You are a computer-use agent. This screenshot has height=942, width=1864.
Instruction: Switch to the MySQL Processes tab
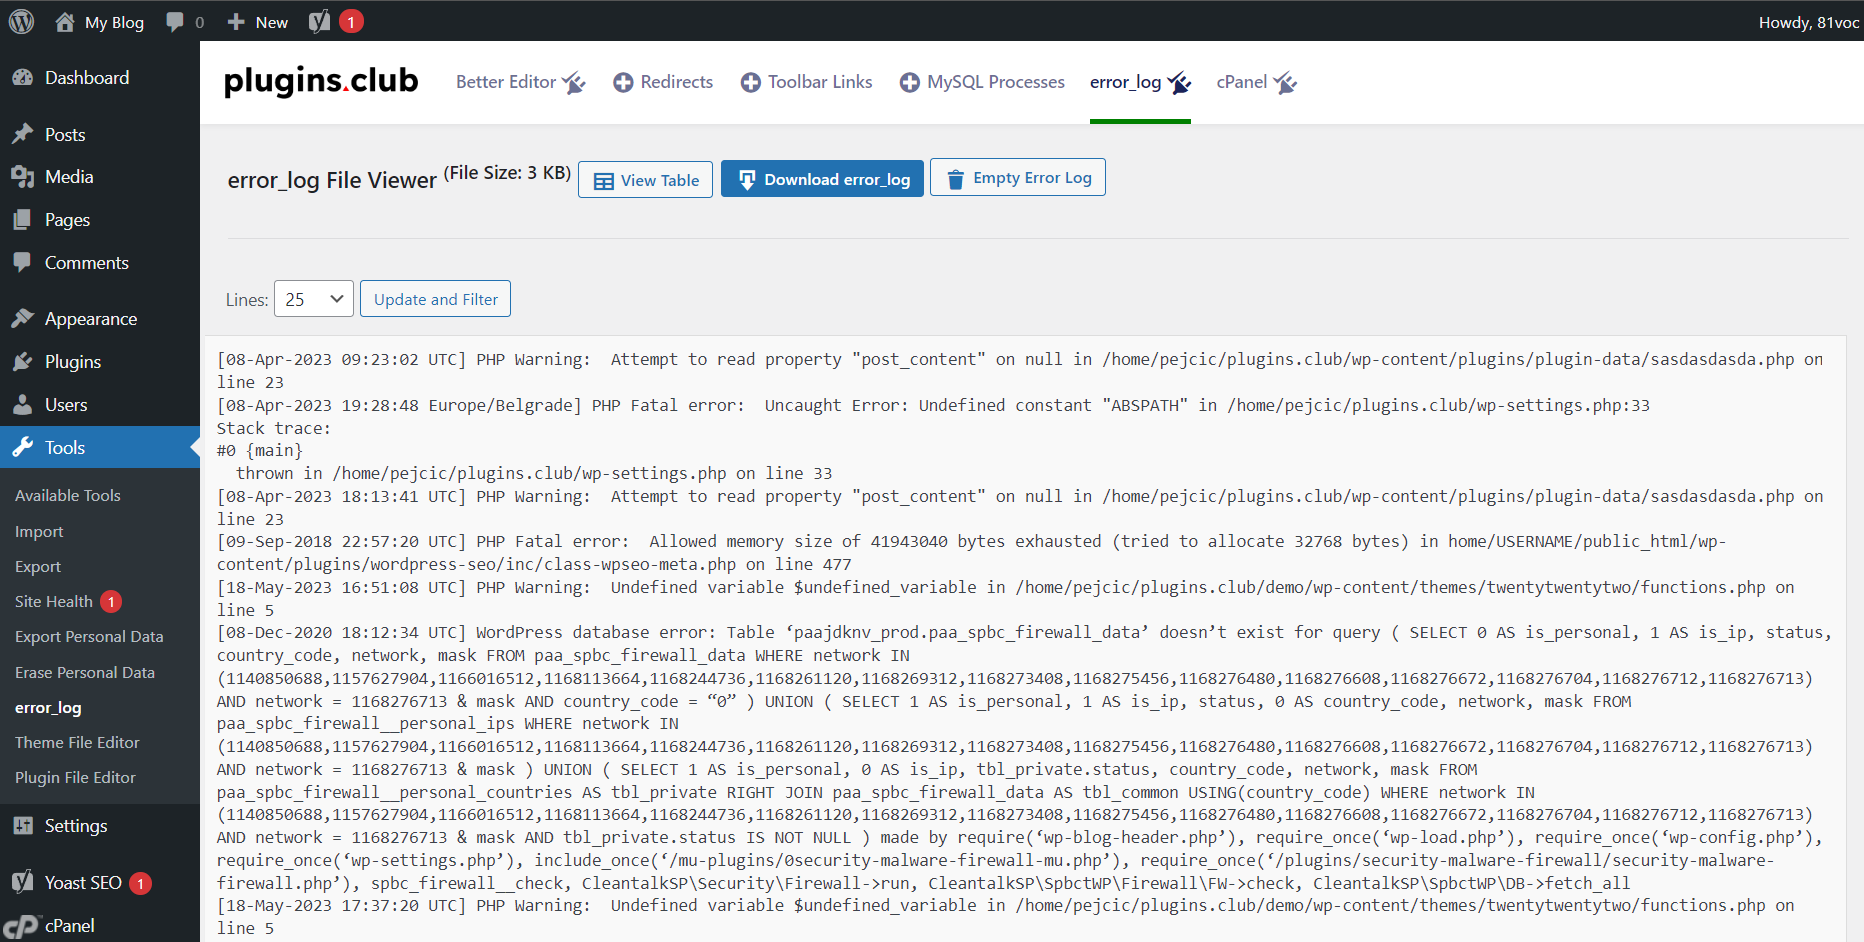[x=982, y=82]
